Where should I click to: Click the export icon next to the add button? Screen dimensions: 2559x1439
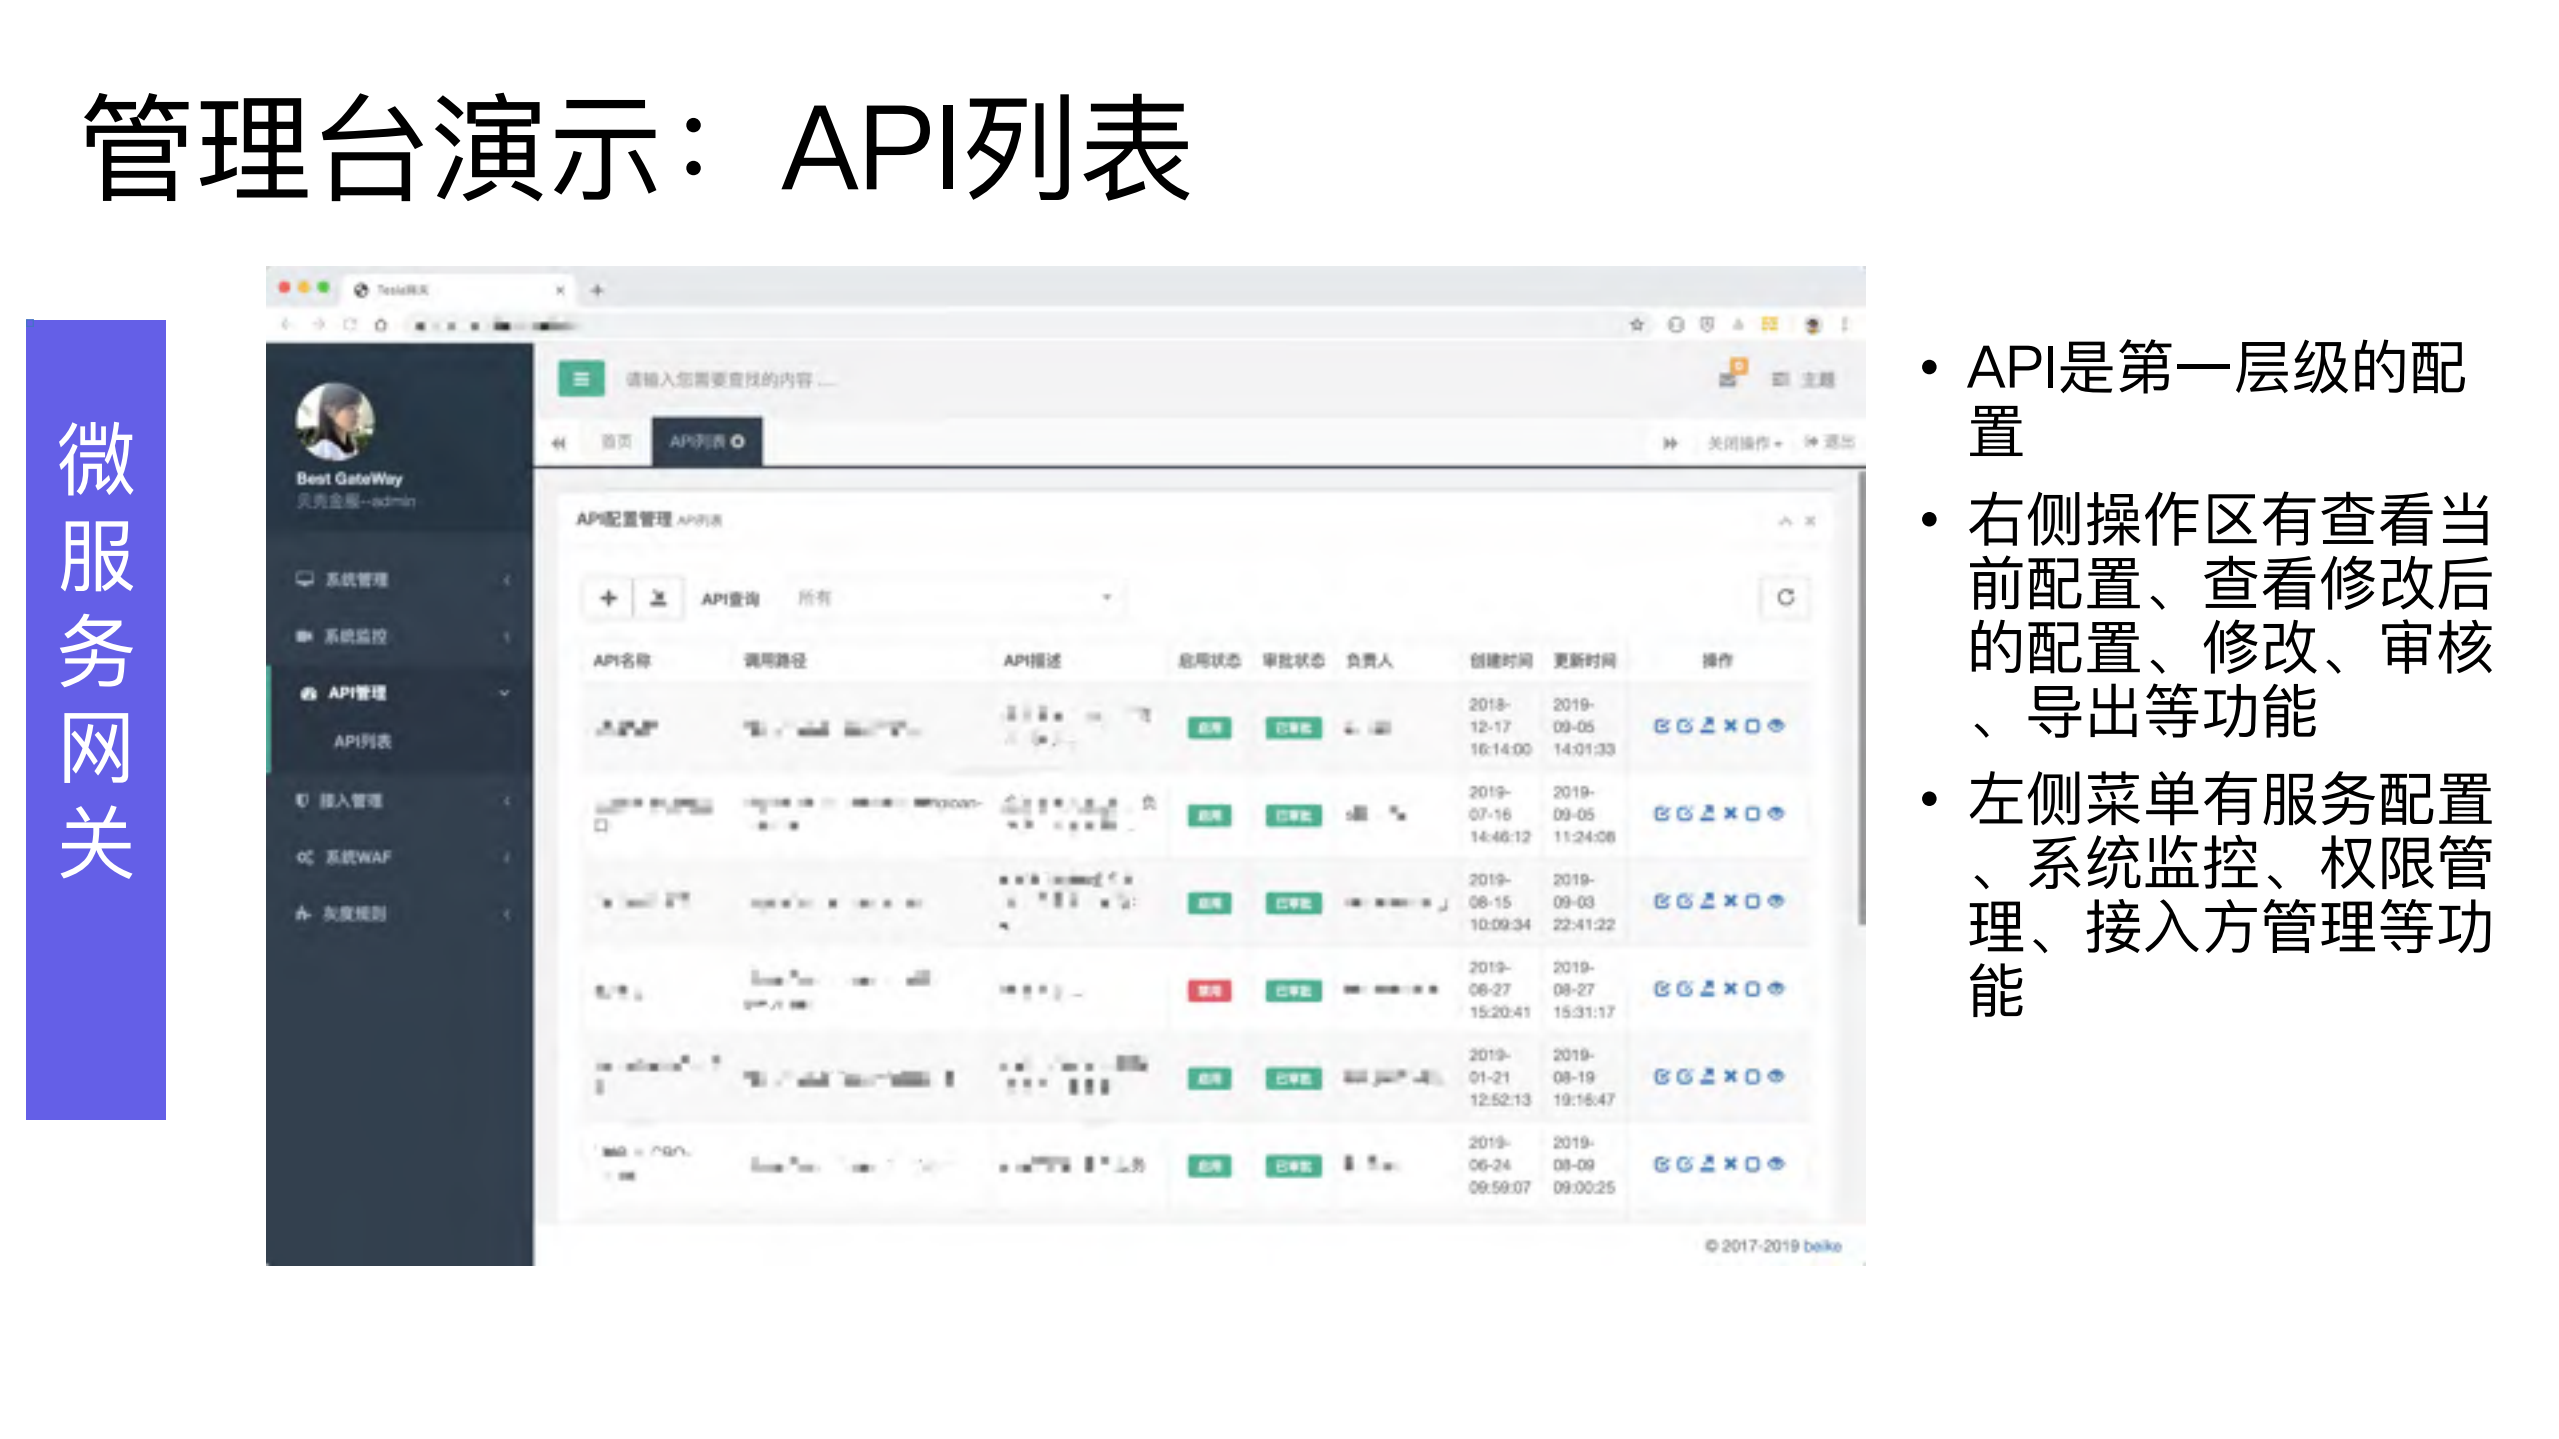point(660,598)
